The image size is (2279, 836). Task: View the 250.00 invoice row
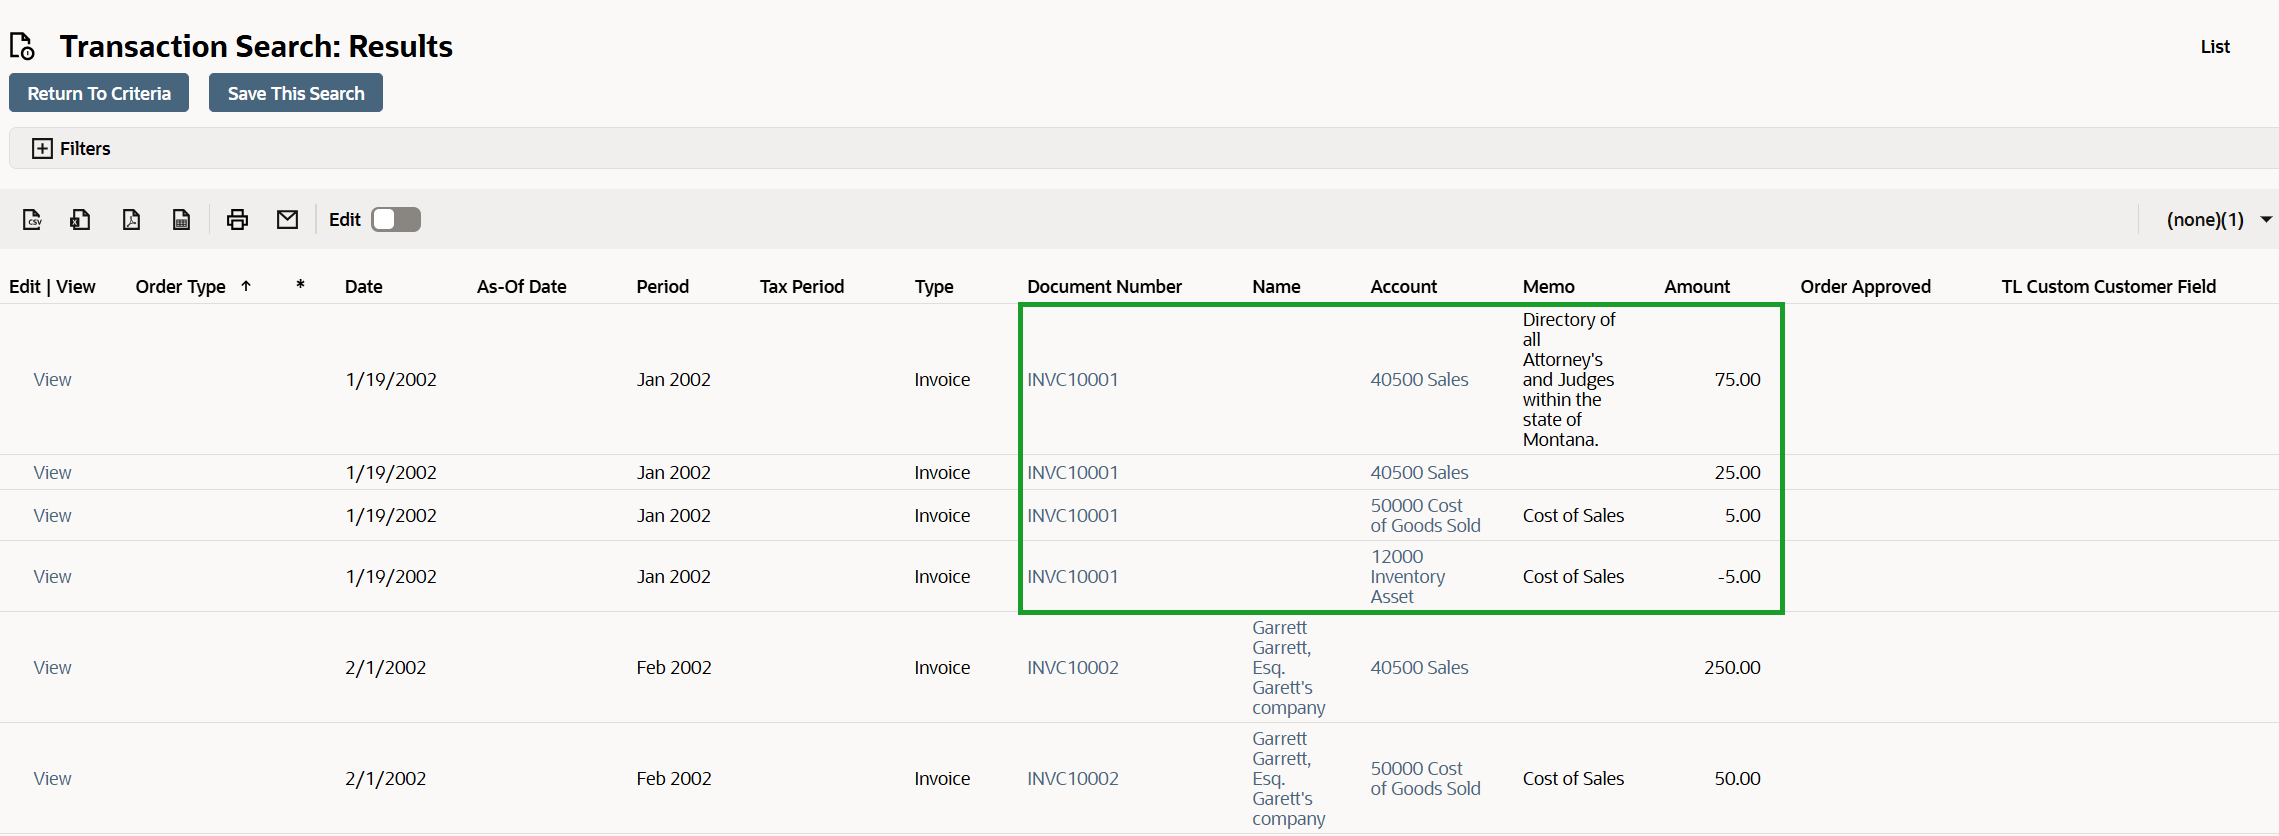tap(52, 668)
